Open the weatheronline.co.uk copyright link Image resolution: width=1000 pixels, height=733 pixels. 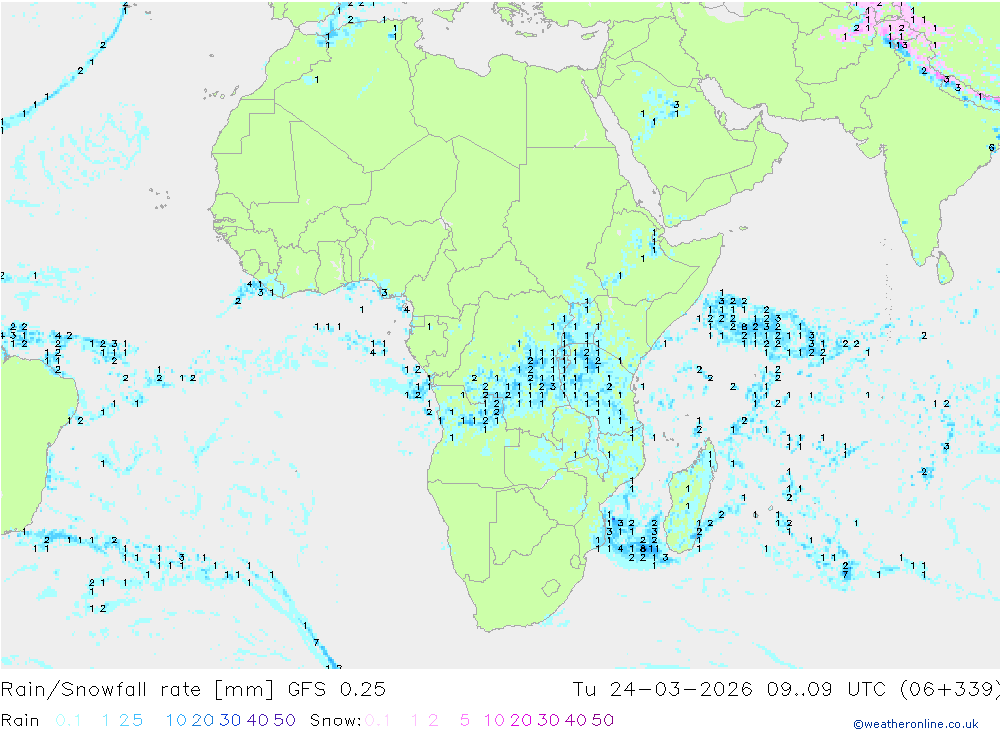point(916,724)
